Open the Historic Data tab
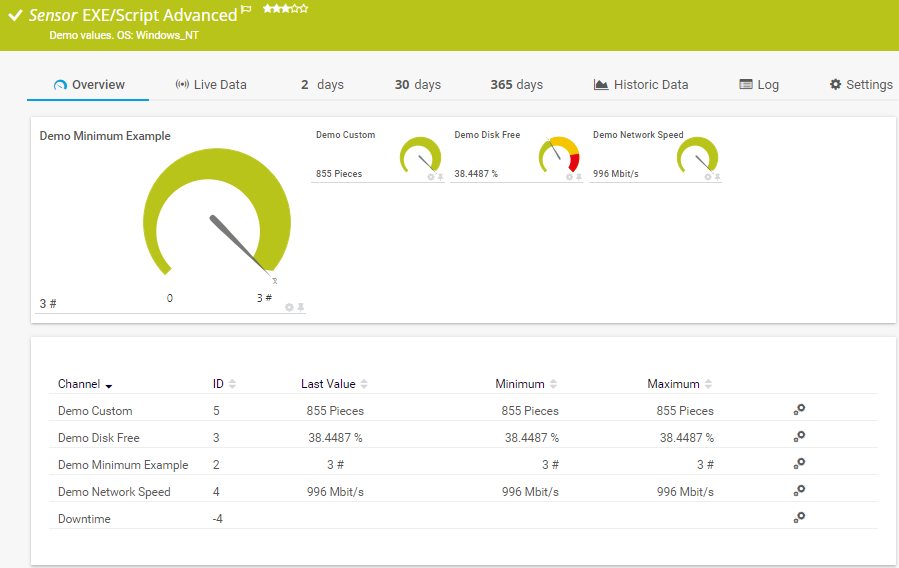 pyautogui.click(x=640, y=85)
